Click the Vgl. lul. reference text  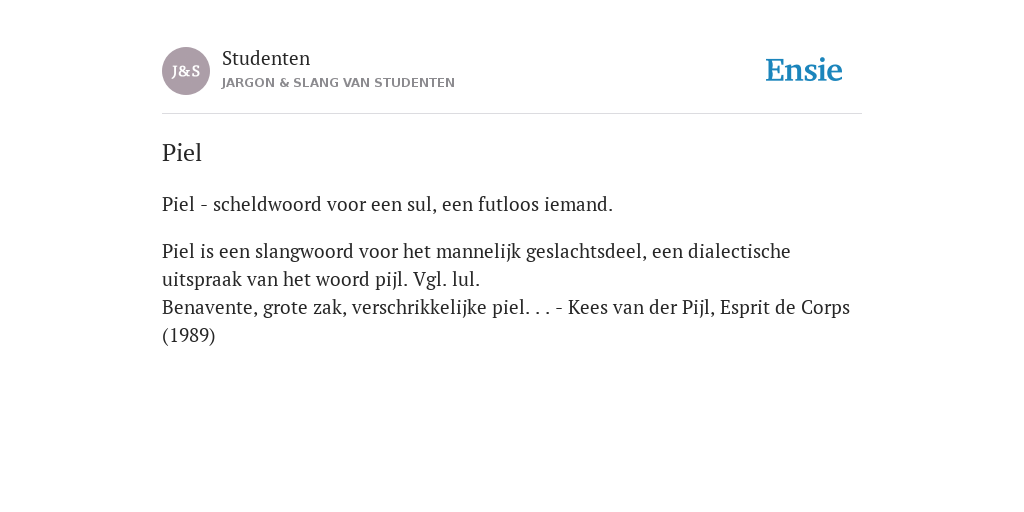pyautogui.click(x=447, y=280)
